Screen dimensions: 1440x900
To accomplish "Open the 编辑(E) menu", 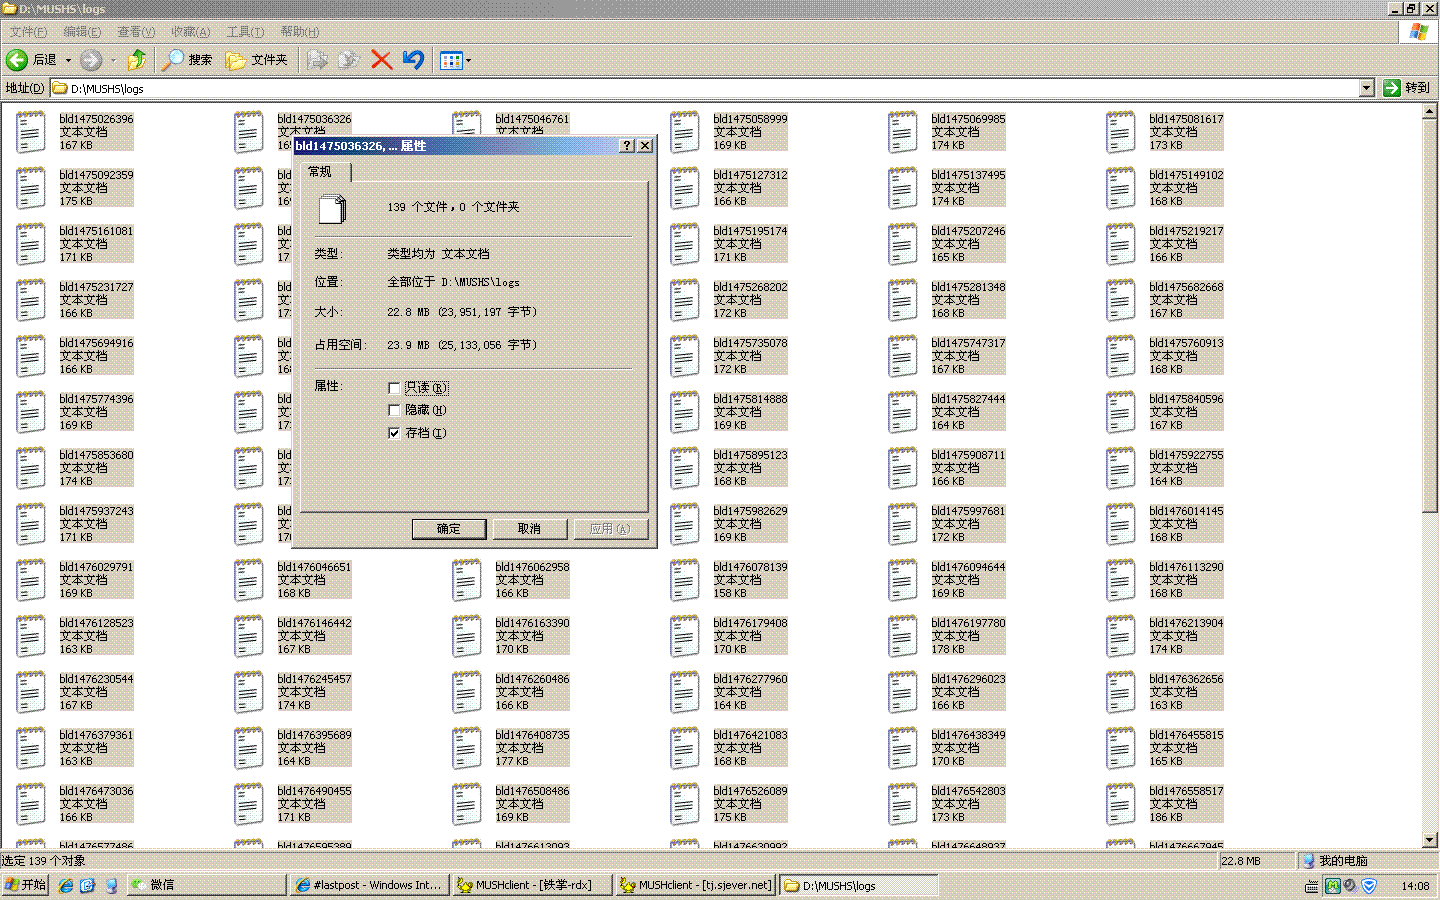I will point(81,32).
